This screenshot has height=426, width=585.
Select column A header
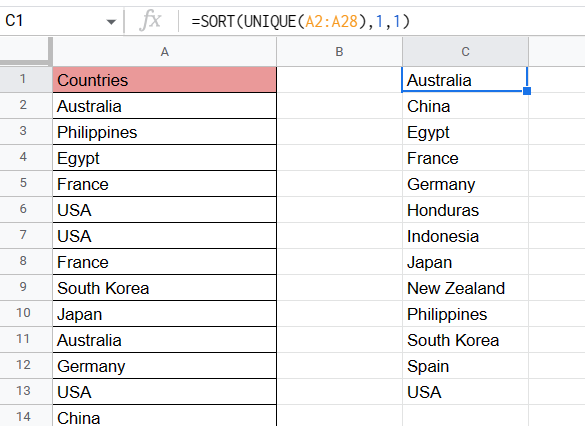(x=165, y=52)
